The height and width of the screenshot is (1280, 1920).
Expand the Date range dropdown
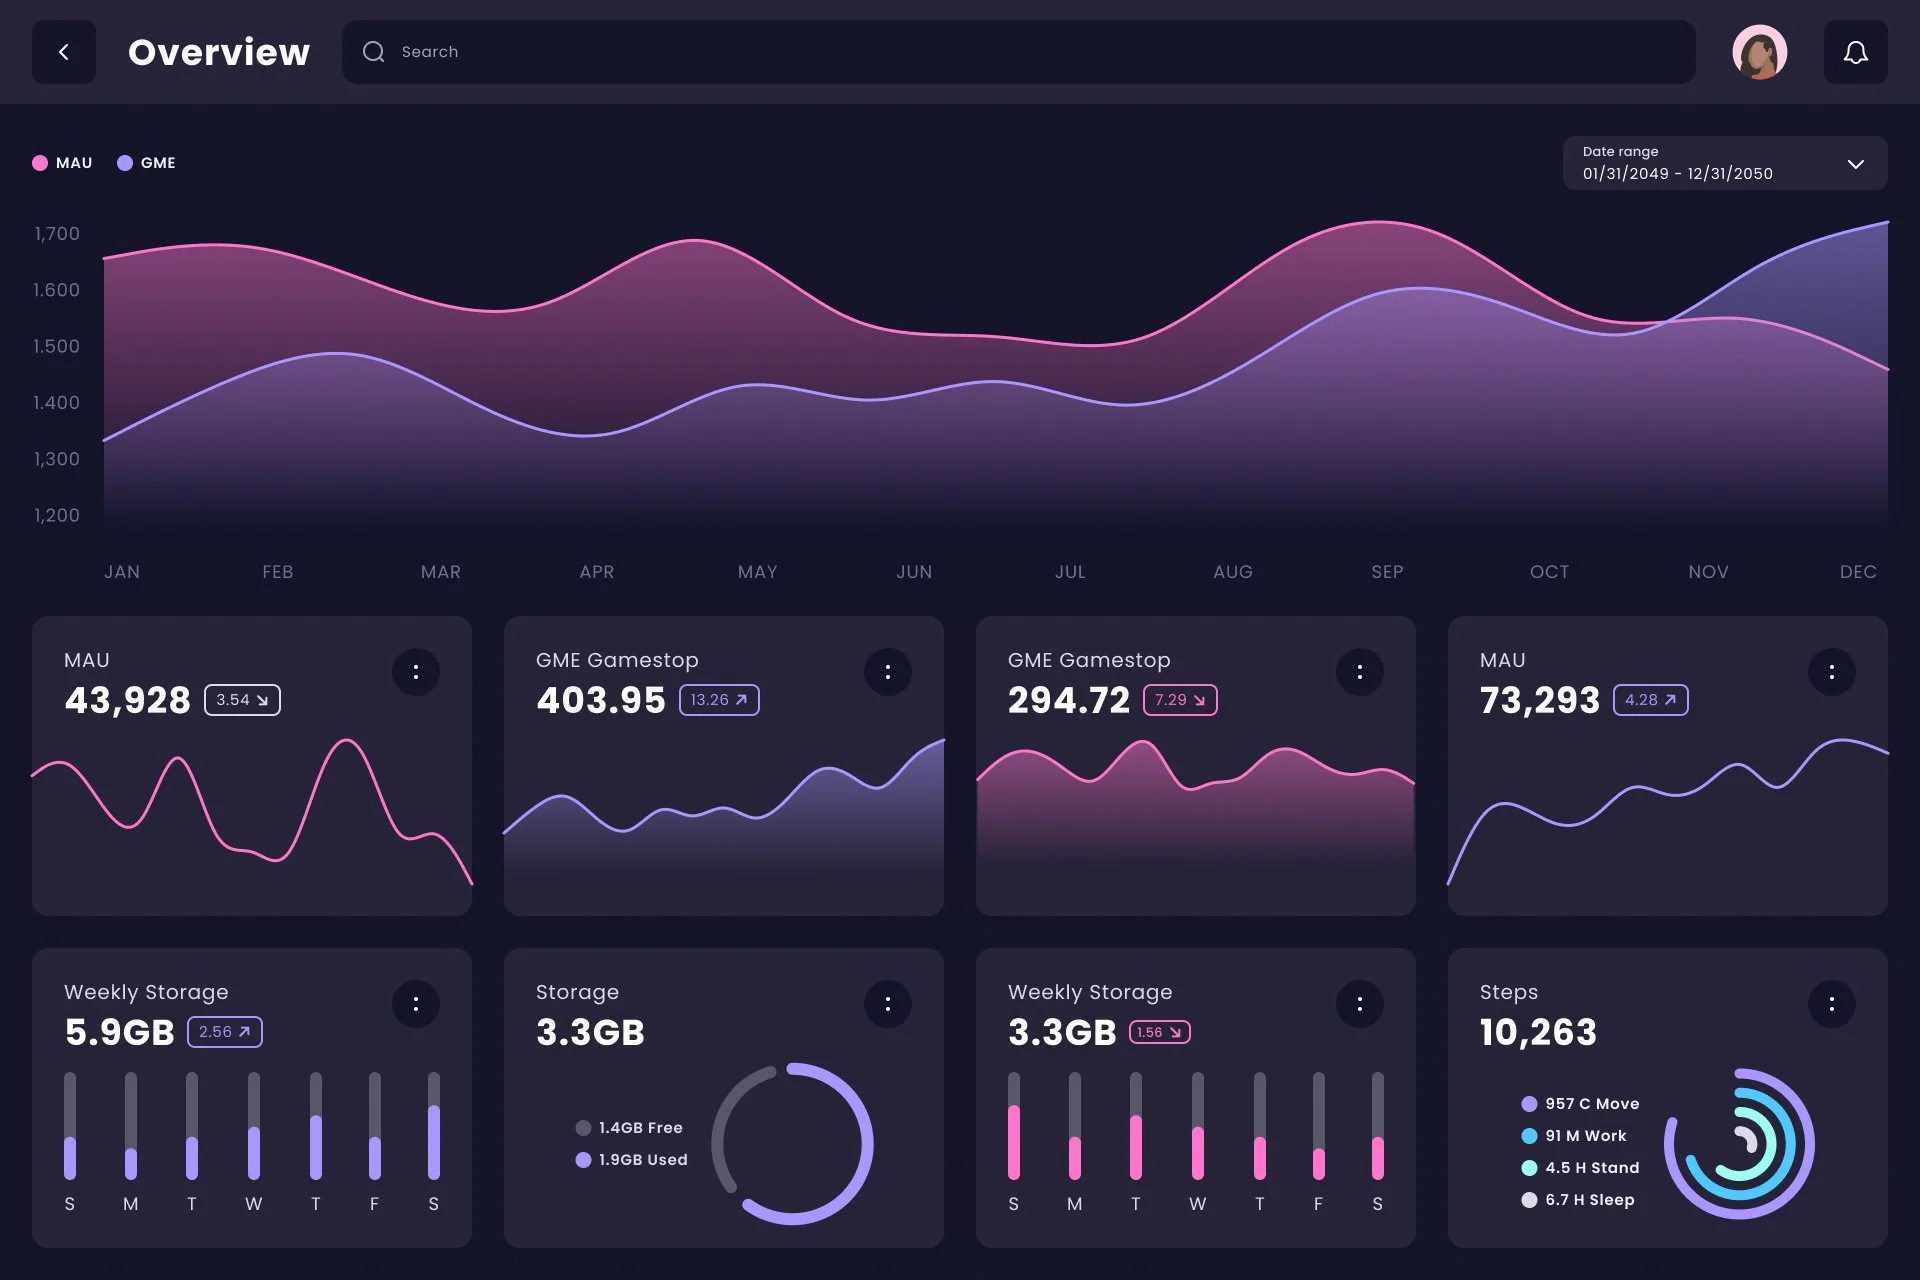(1724, 163)
